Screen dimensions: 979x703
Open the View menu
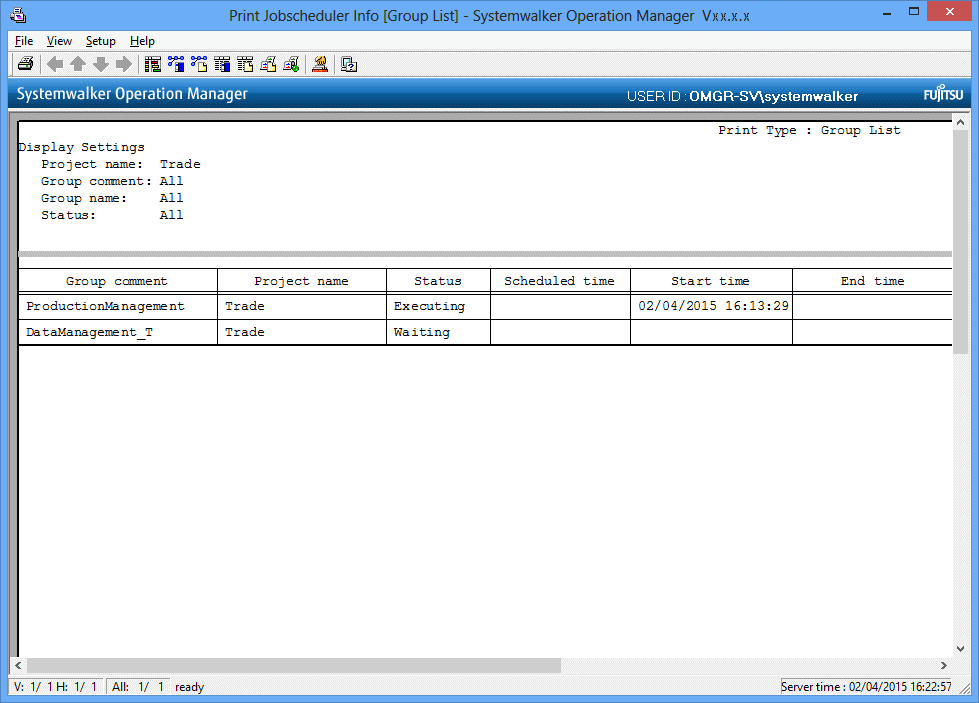59,41
